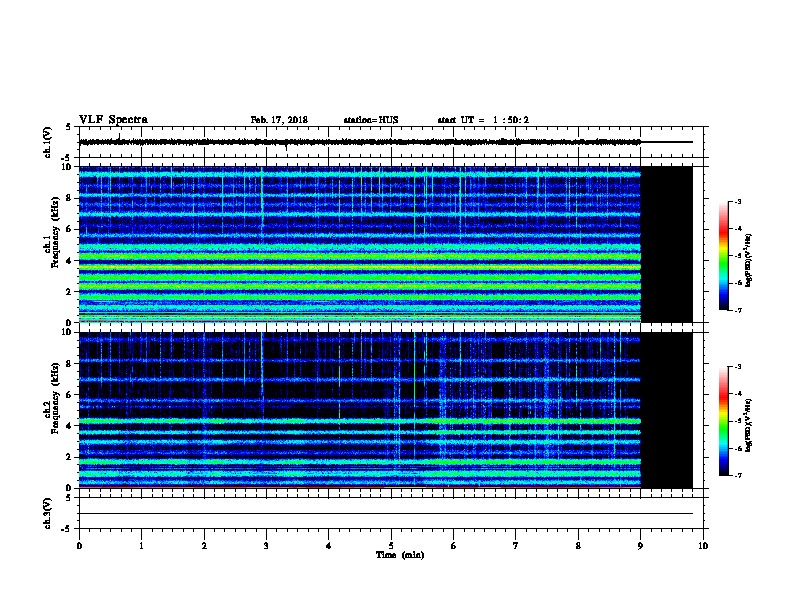Click the ch.1 color scale bar

click(723, 256)
